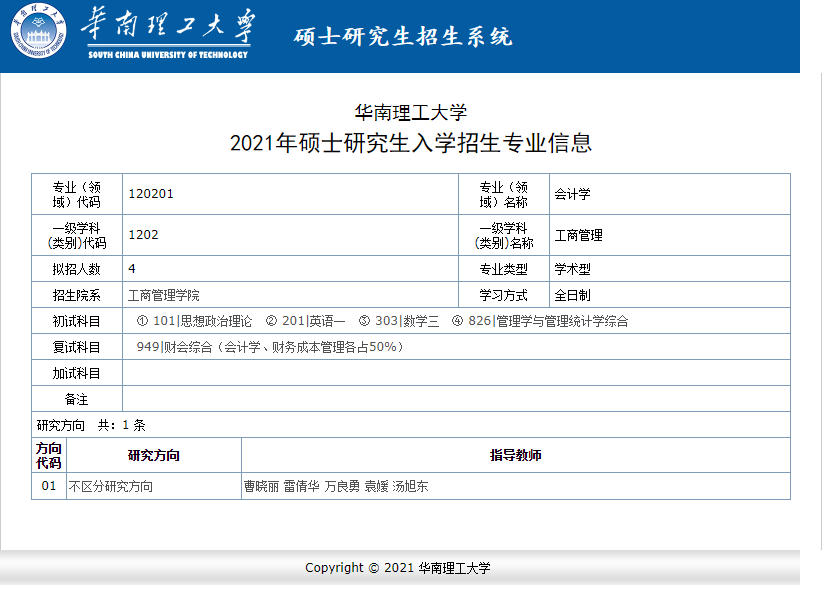826x589 pixels.
Task: Select the major name value 会计学
Action: (x=572, y=194)
